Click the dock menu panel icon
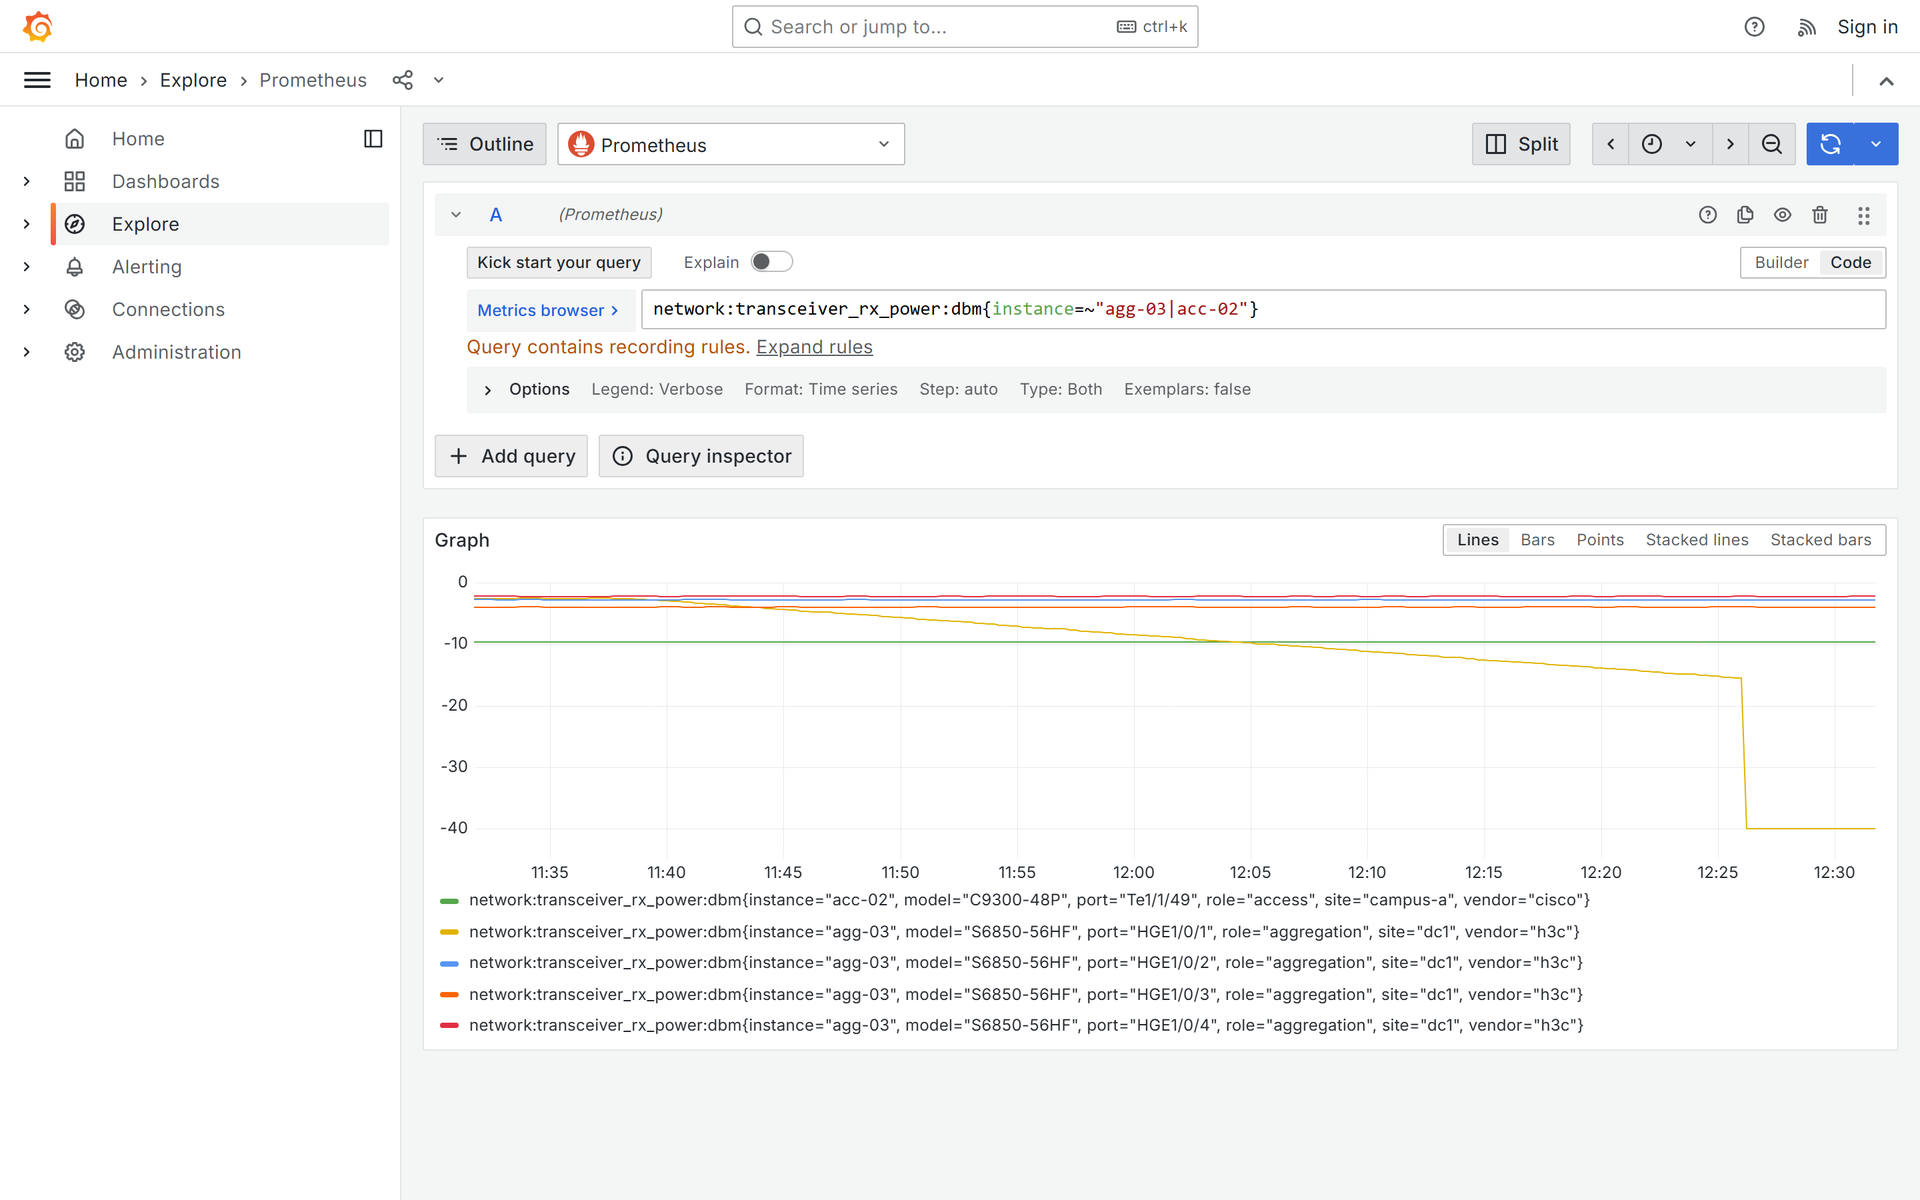 tap(373, 139)
